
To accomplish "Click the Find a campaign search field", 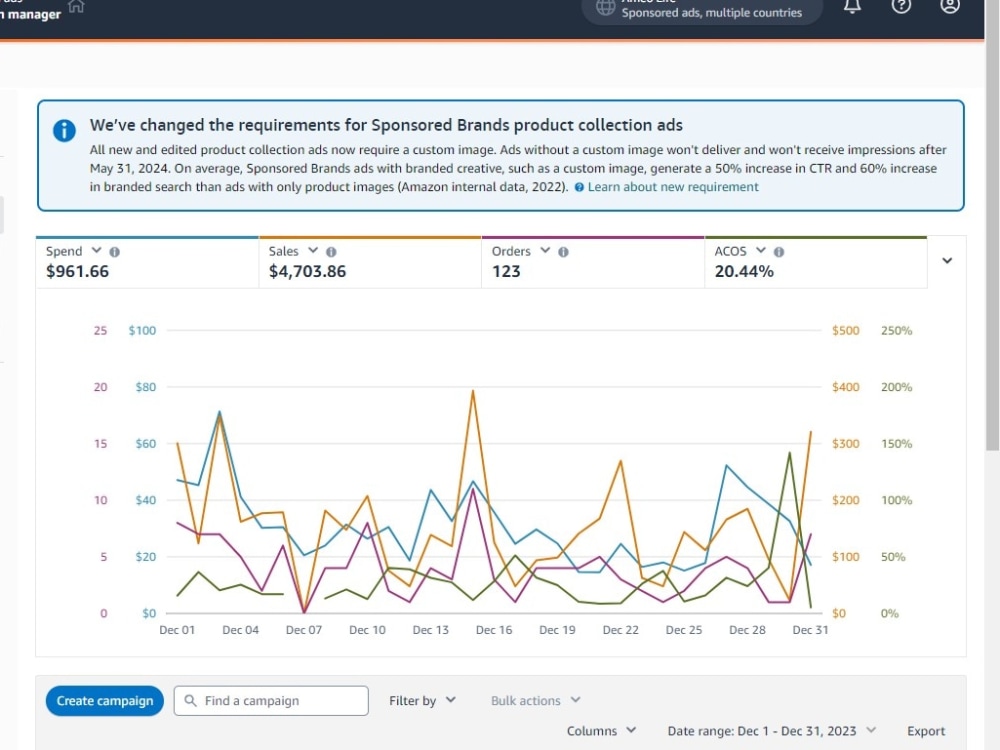I will (x=271, y=700).
